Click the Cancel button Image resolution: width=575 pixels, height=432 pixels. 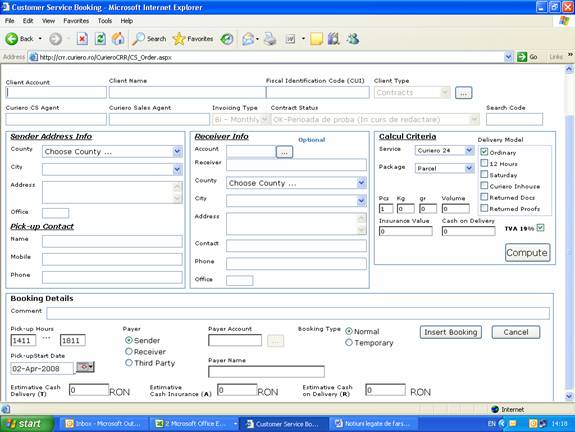click(x=516, y=332)
